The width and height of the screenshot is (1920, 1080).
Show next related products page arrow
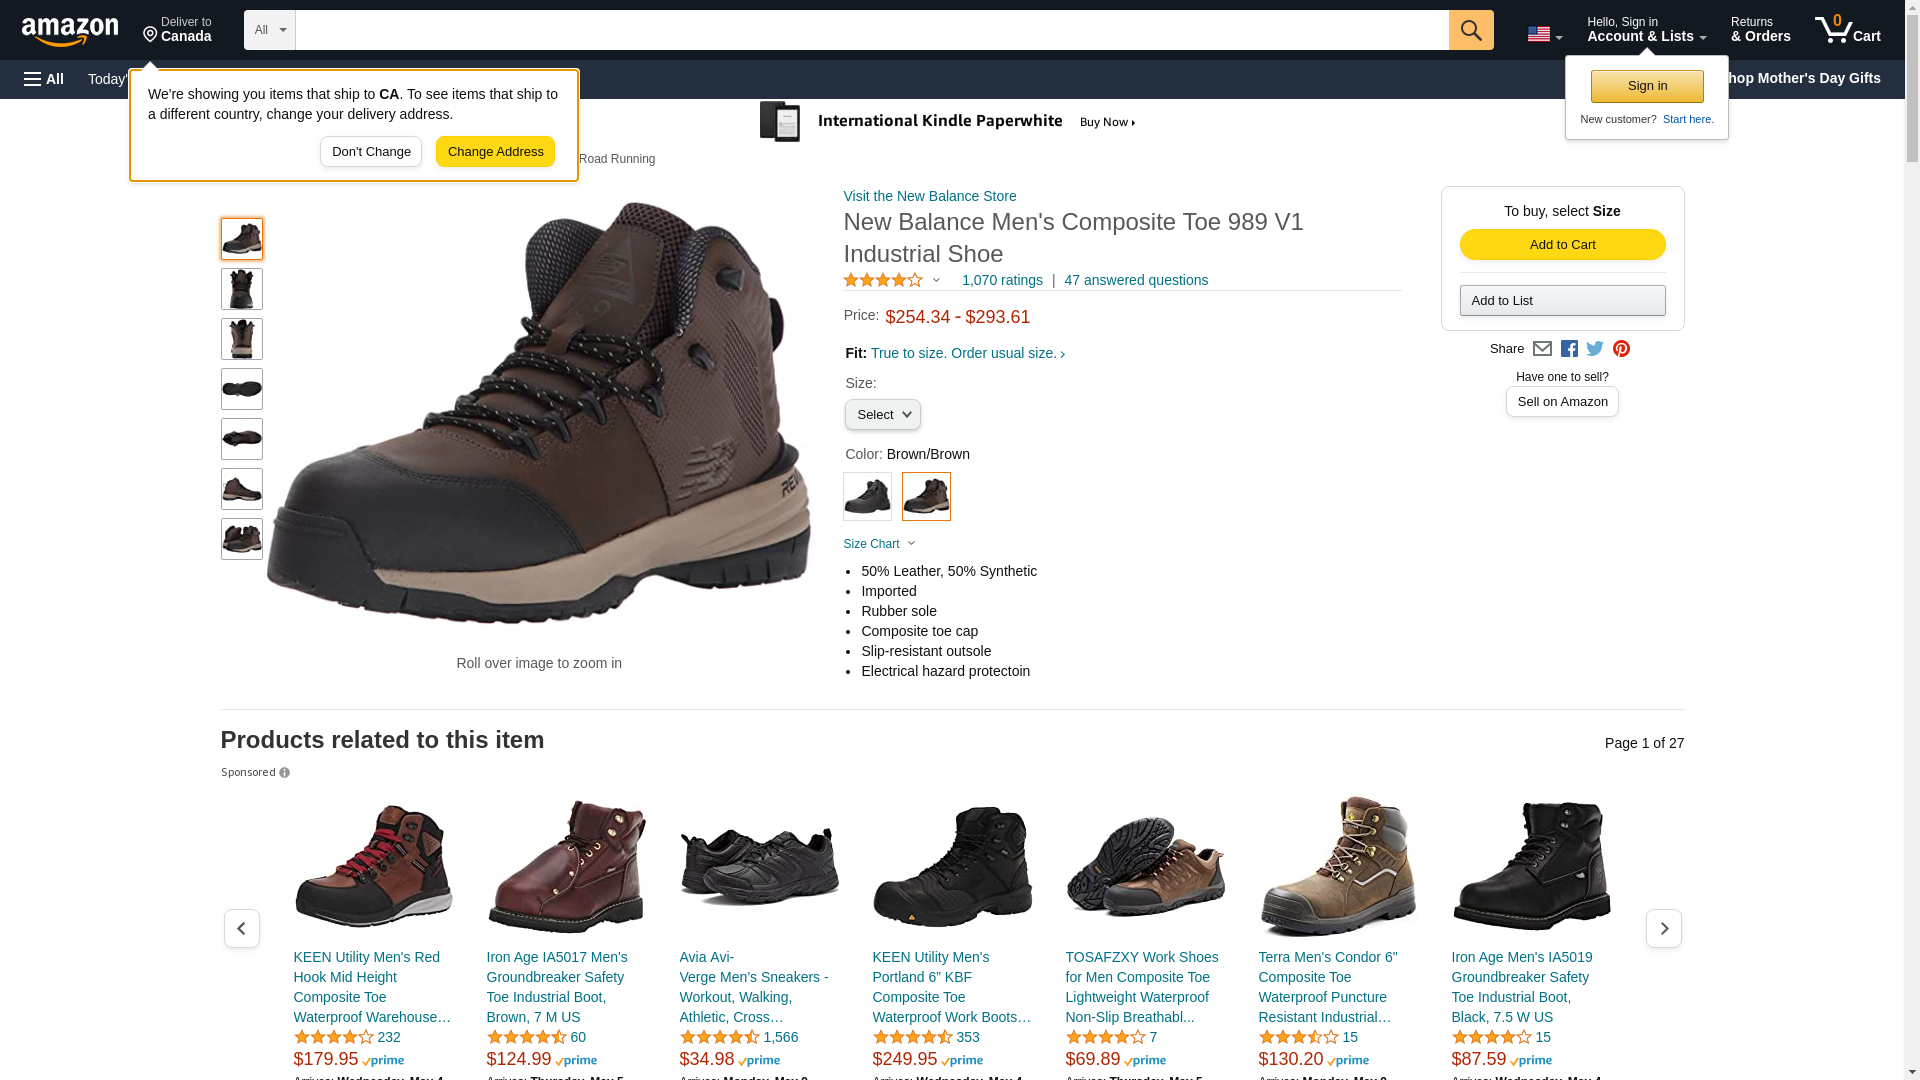tap(1663, 929)
